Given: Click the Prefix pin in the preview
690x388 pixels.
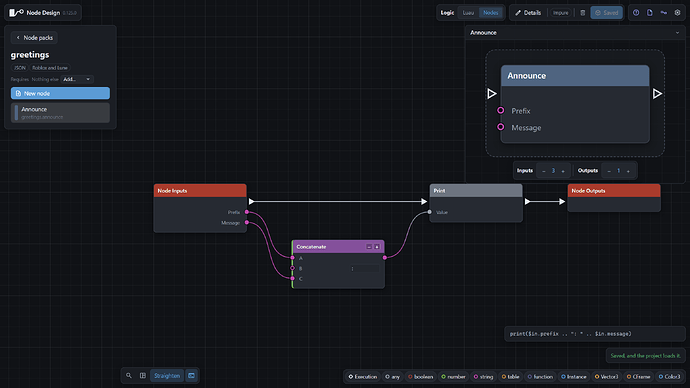Looking at the screenshot, I should coord(500,110).
